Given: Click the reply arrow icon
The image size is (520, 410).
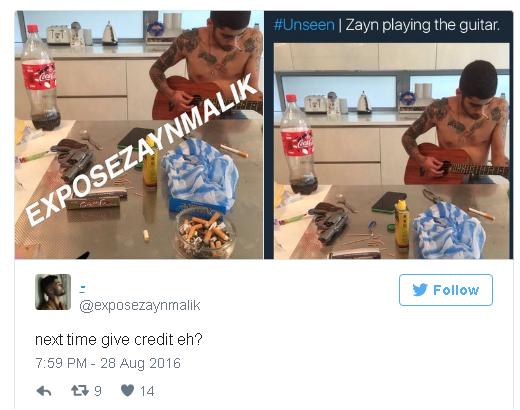Looking at the screenshot, I should pos(44,391).
